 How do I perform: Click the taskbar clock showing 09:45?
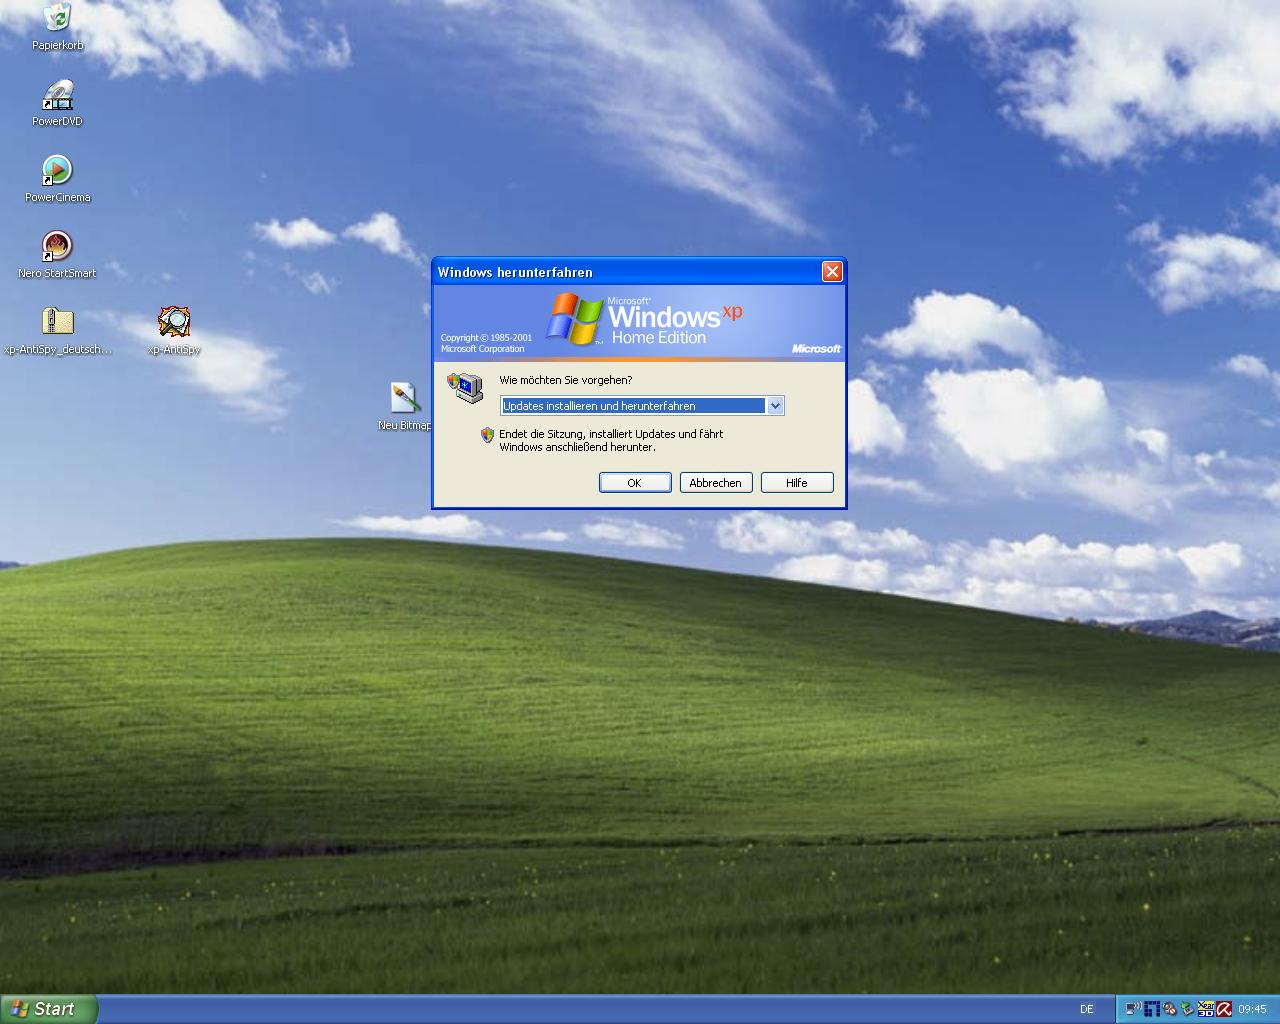pyautogui.click(x=1252, y=1009)
